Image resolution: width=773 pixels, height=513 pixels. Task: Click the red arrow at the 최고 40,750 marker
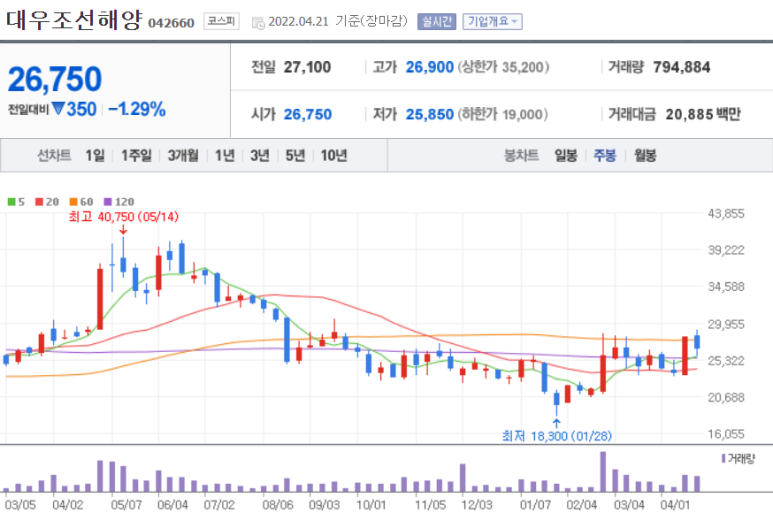(122, 228)
